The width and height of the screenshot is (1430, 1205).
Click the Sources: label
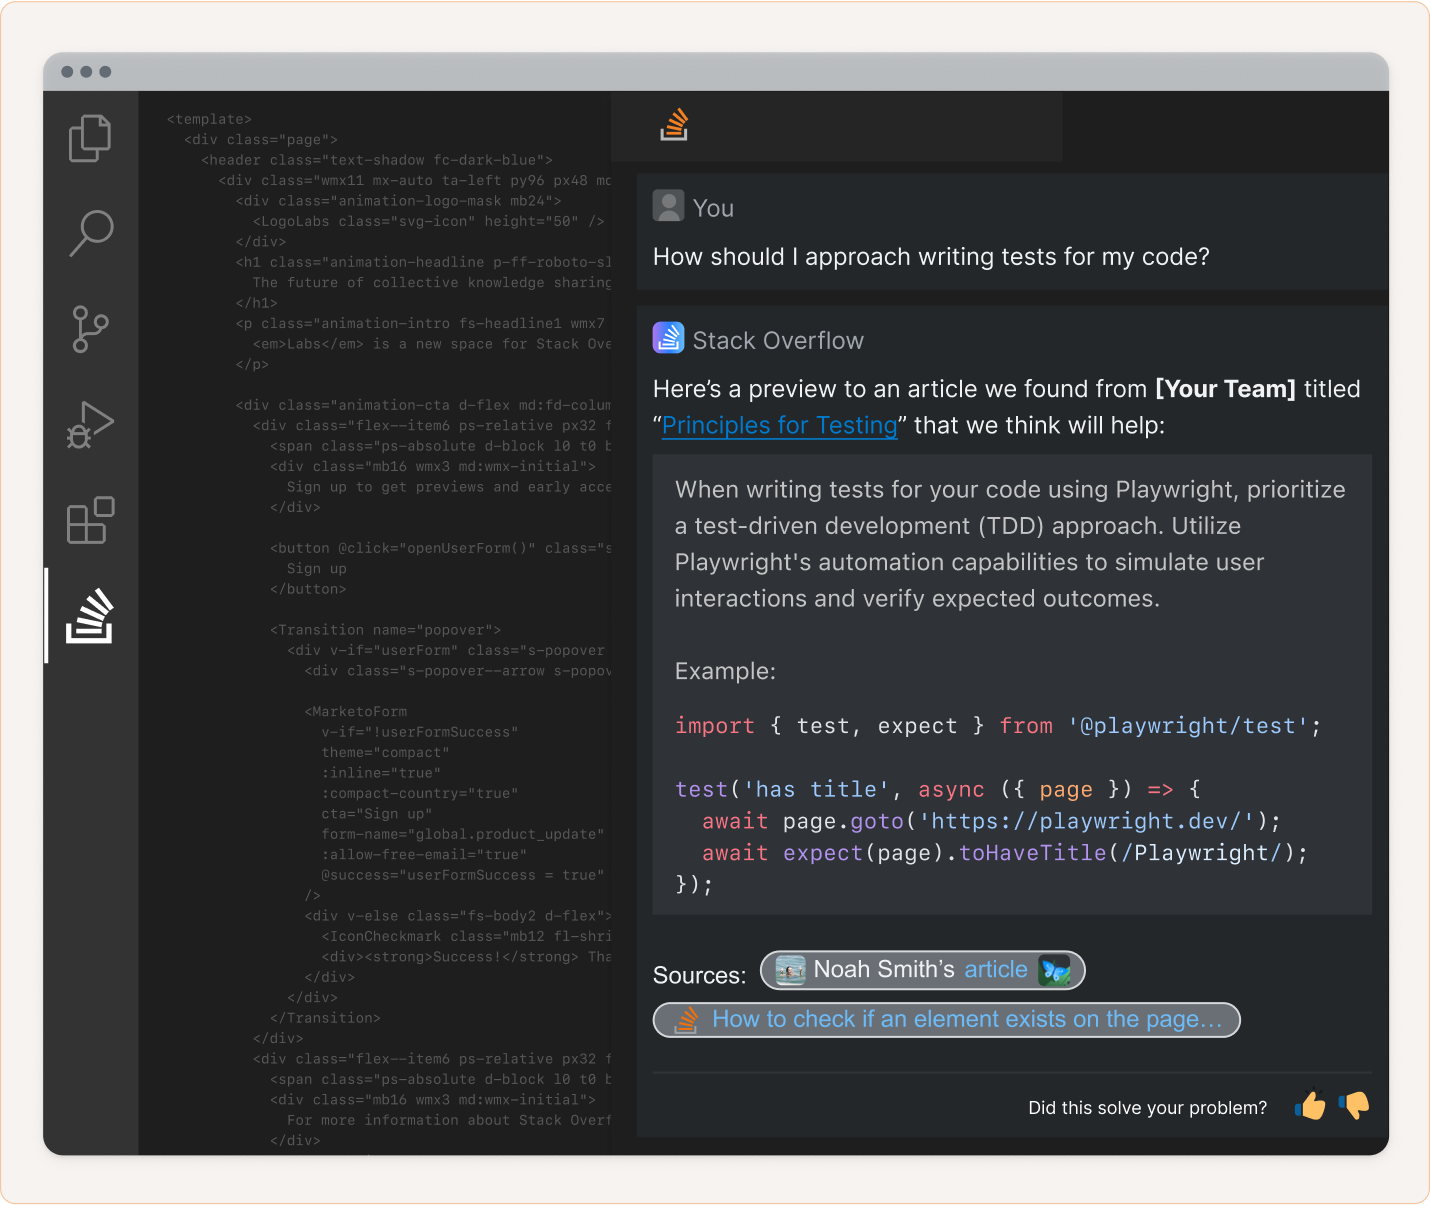(x=700, y=975)
